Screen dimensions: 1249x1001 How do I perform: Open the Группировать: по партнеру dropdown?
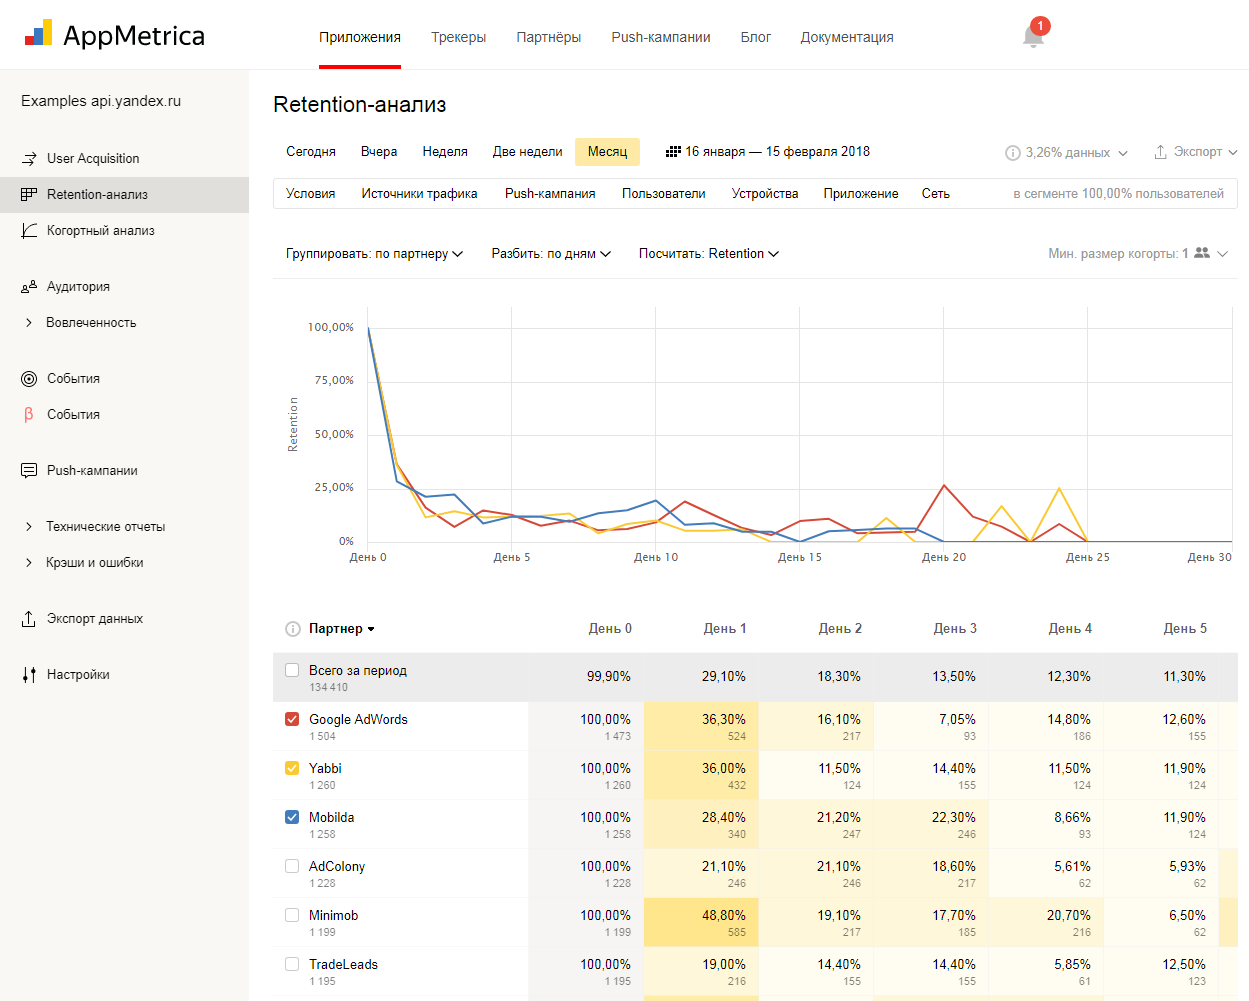point(374,254)
